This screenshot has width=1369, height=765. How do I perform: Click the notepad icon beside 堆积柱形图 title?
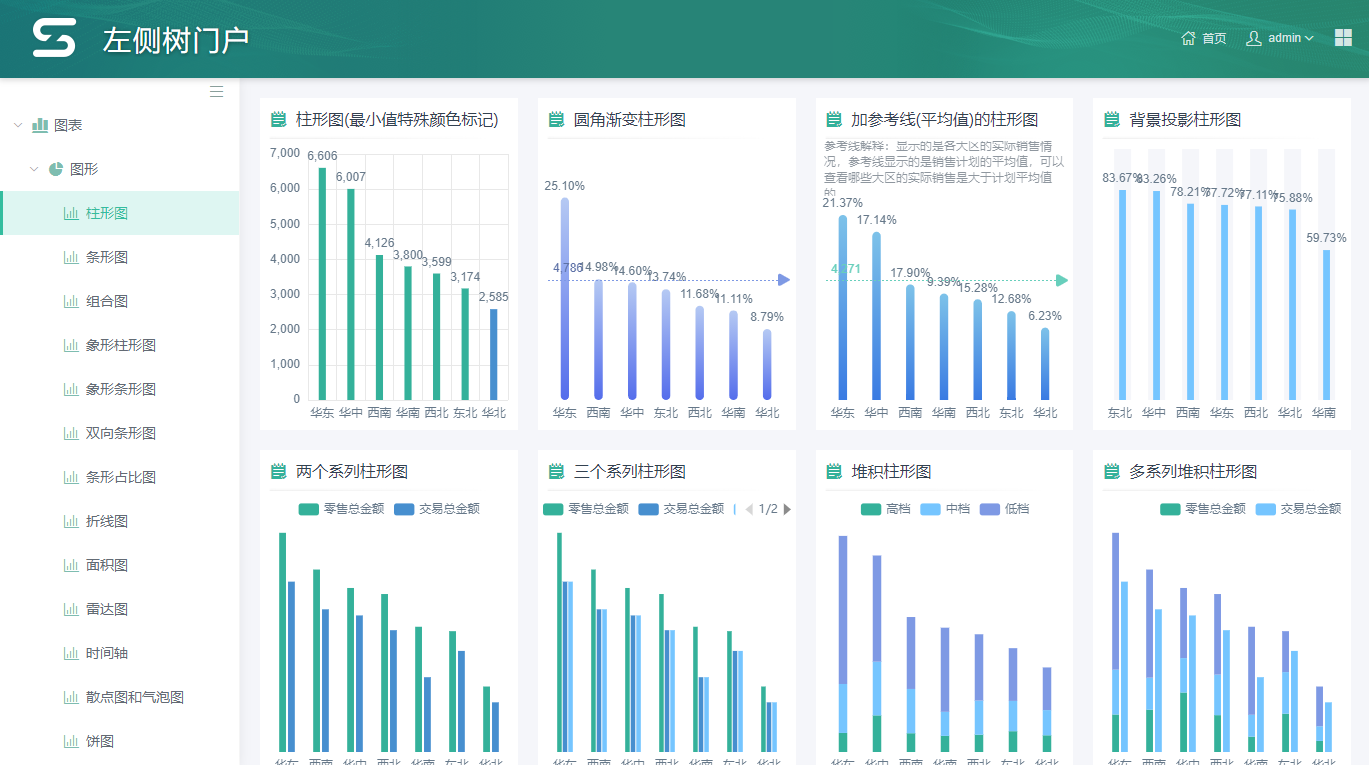(834, 472)
